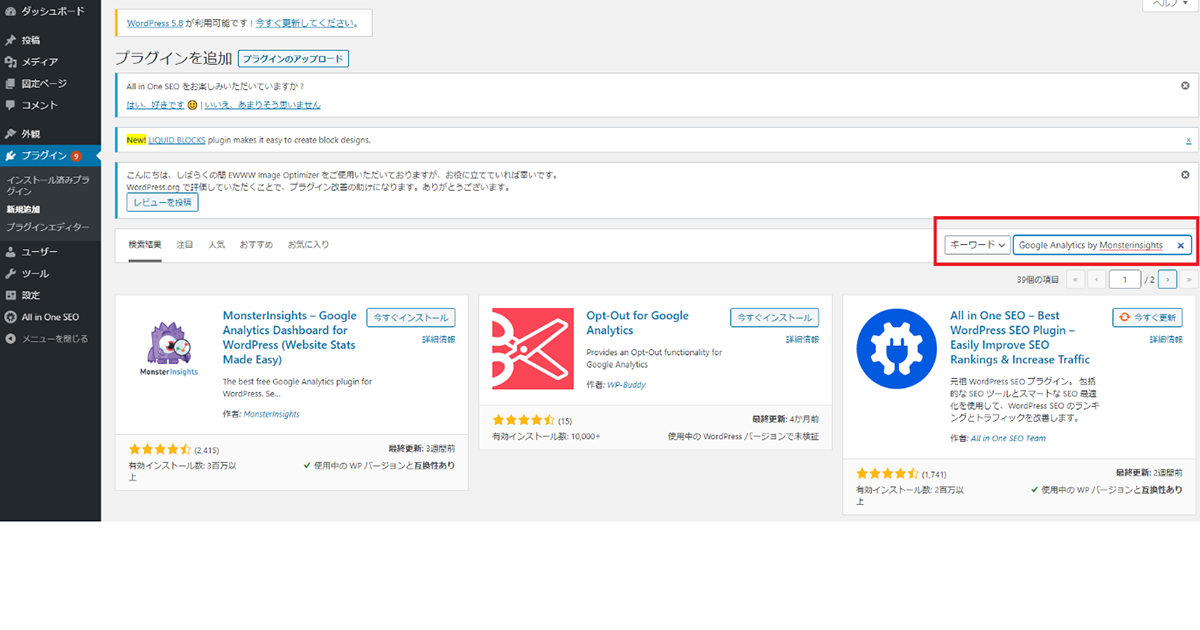Screen dimensions: 1200x630
Task: Open 固定ページ (Pages) in the sidebar
Action: (12, 84)
